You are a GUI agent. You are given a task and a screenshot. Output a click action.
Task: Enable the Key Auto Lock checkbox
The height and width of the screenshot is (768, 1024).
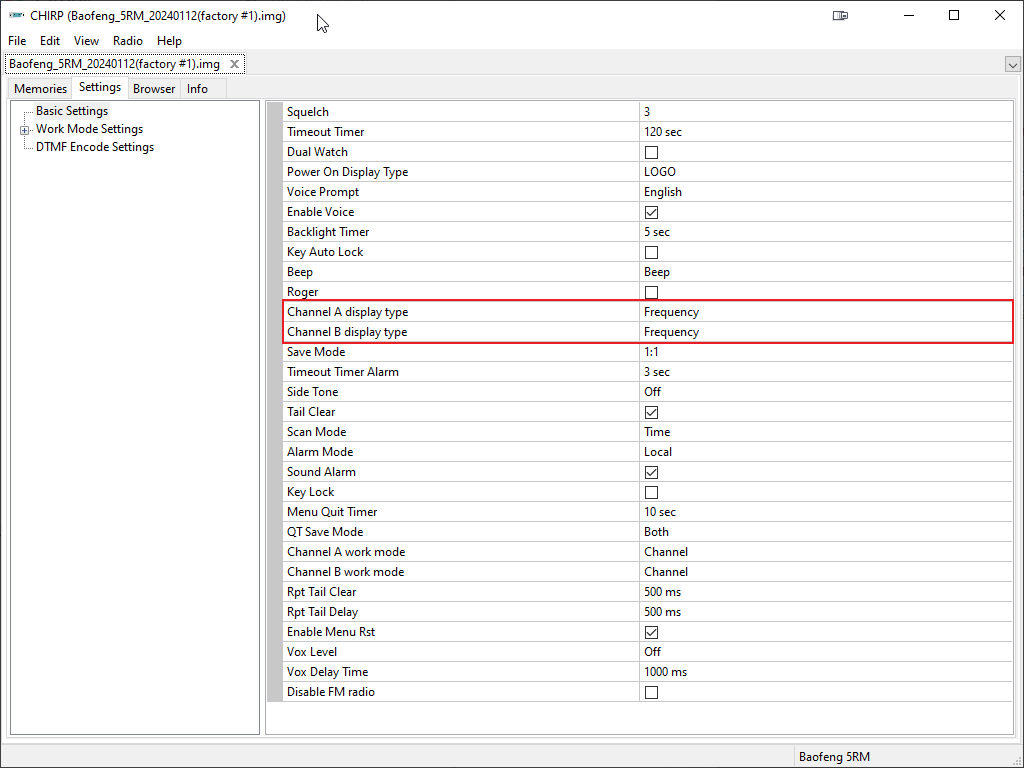pos(651,252)
